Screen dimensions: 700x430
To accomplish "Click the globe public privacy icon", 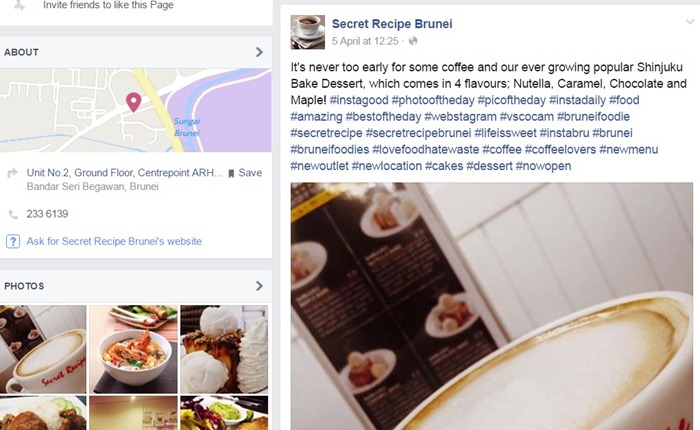I will pos(413,41).
